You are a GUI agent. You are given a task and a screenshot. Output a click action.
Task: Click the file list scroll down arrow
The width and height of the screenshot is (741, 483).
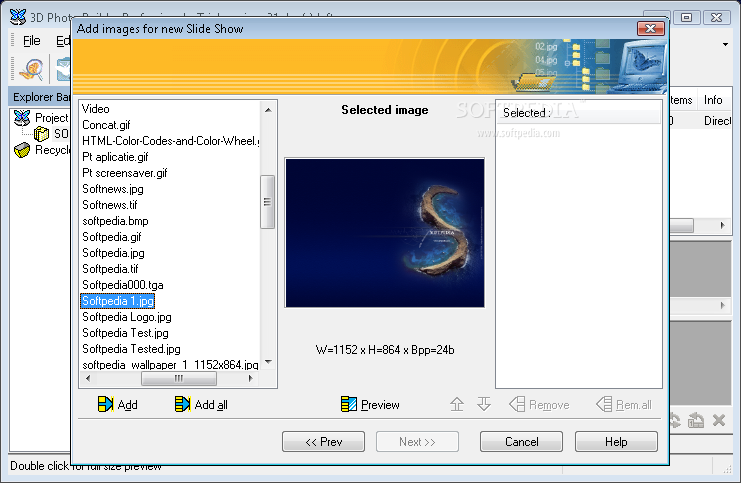pos(268,362)
